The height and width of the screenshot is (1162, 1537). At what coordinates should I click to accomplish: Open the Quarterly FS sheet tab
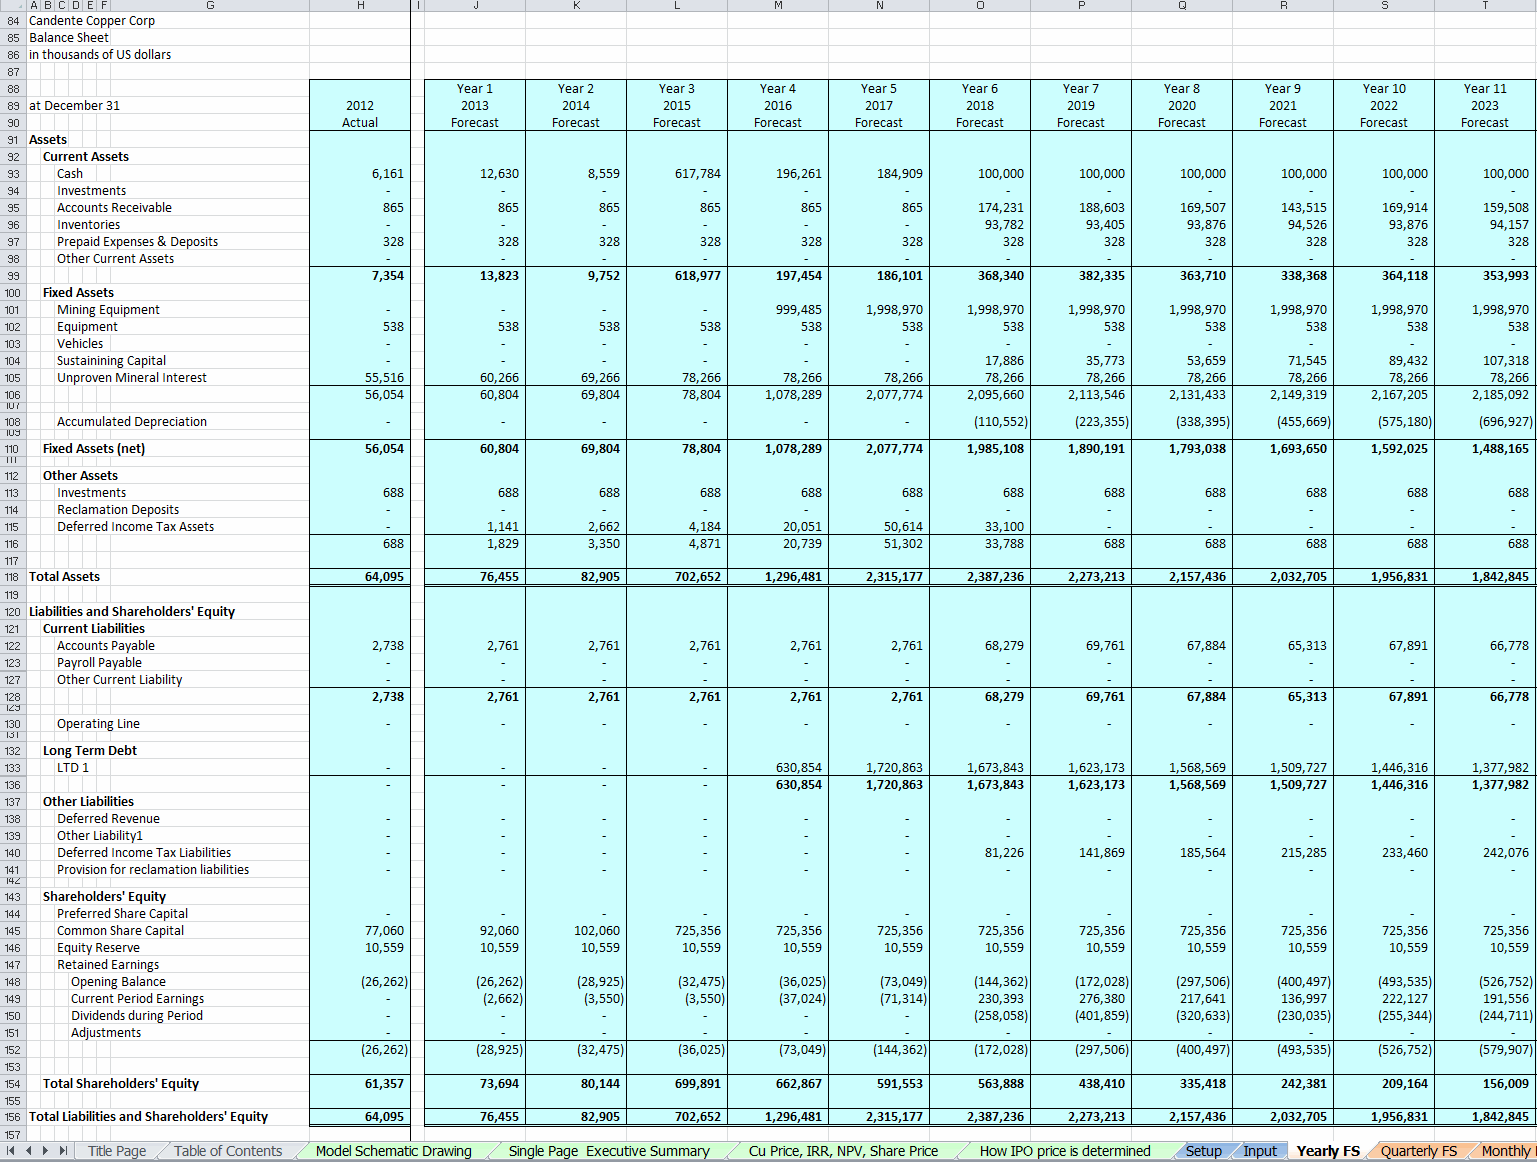click(x=1419, y=1151)
